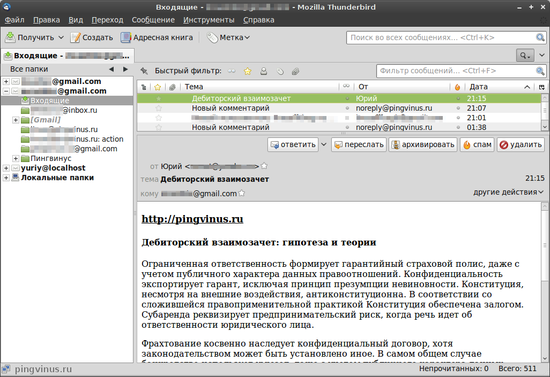550x377 pixels.
Task: Switch to next folder view with right arrow
Action: [x=125, y=69]
